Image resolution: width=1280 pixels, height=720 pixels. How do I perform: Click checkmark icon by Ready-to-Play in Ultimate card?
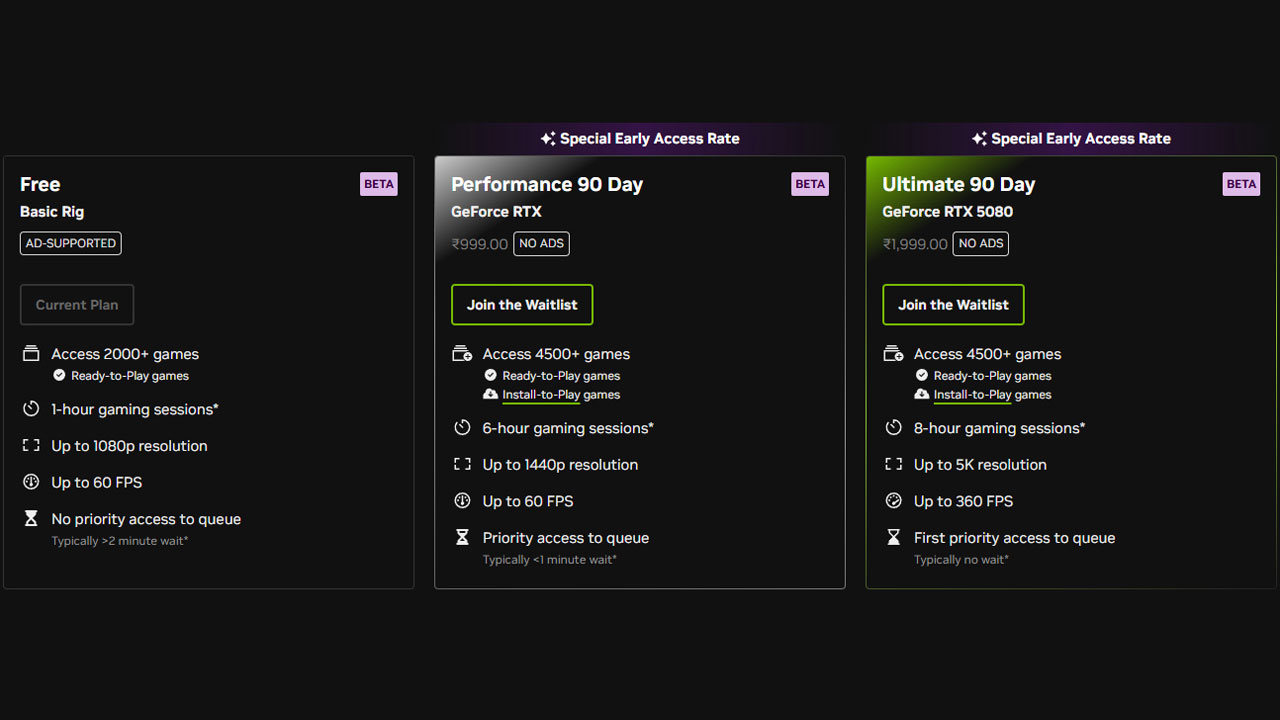(921, 376)
